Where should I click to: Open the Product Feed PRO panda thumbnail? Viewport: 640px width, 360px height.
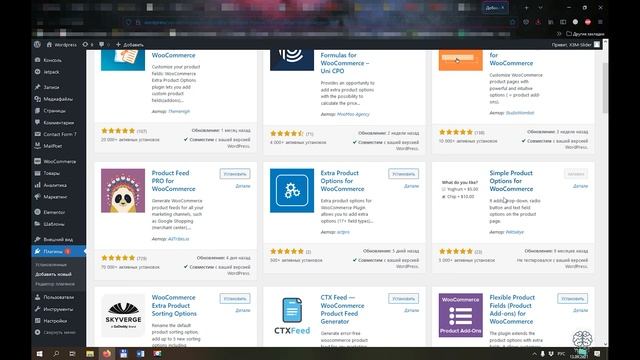123,191
